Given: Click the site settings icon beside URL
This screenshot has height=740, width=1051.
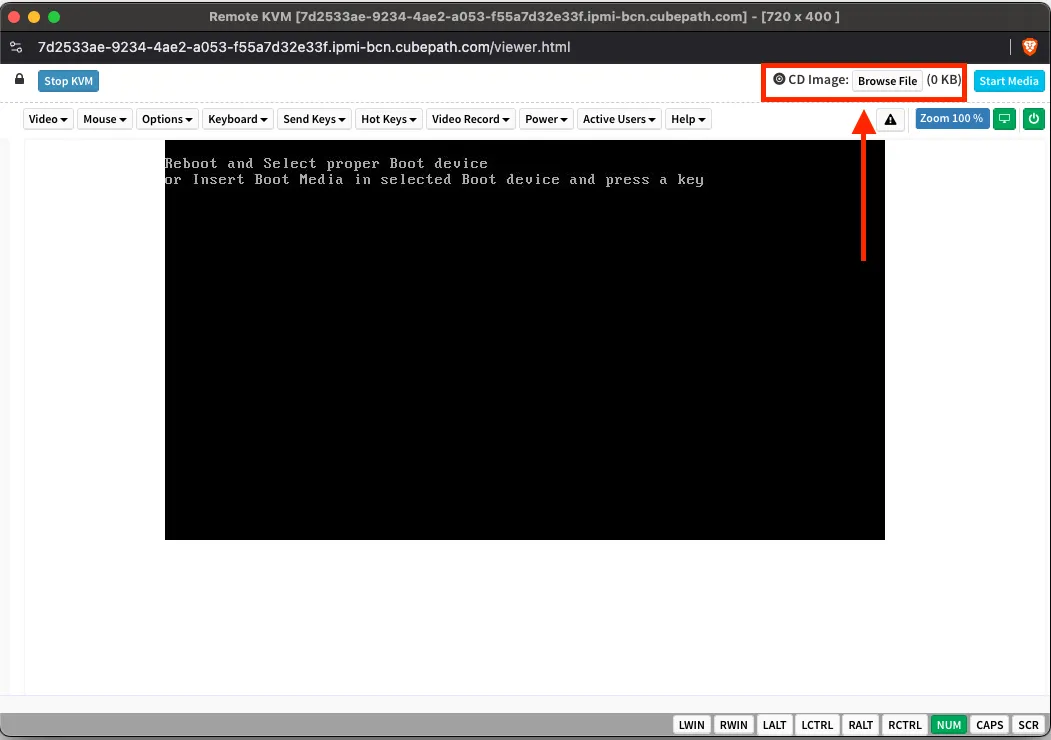Looking at the screenshot, I should tap(16, 47).
